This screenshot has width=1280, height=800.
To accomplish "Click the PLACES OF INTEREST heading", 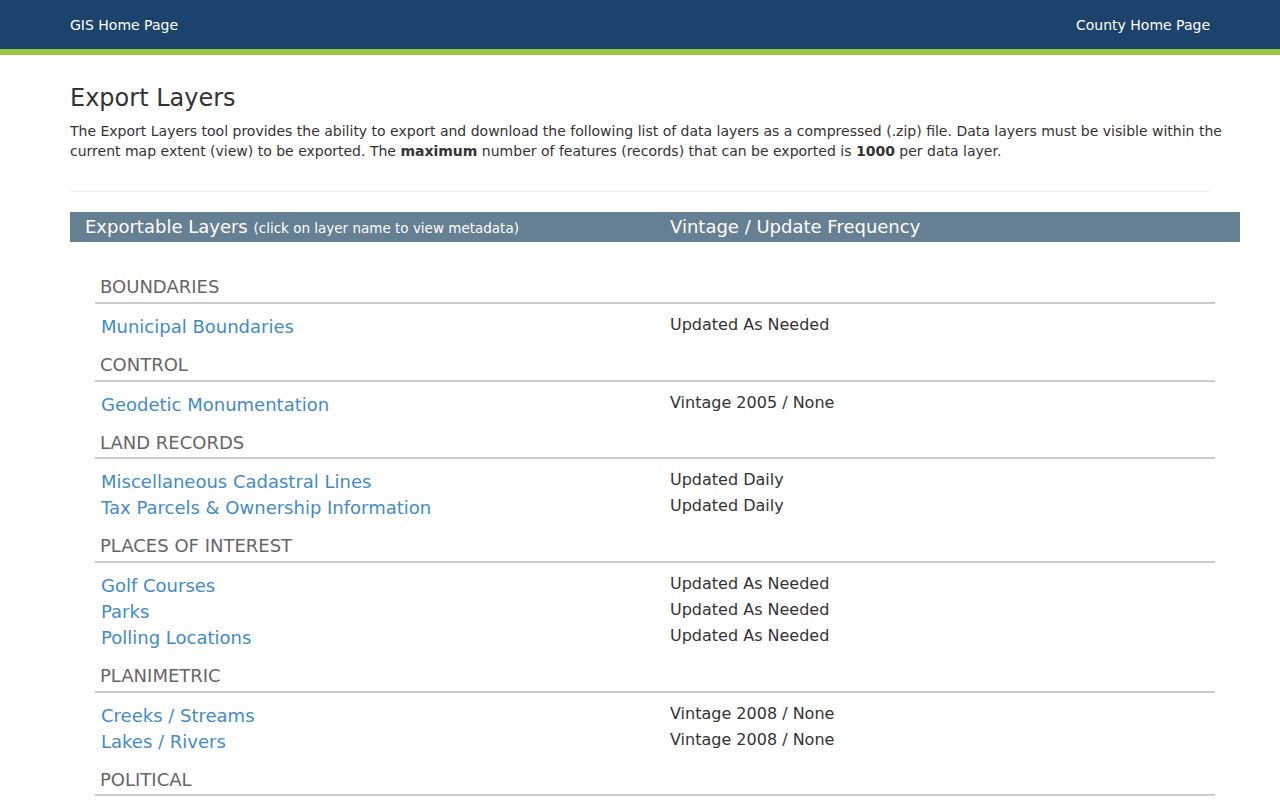I will 196,545.
